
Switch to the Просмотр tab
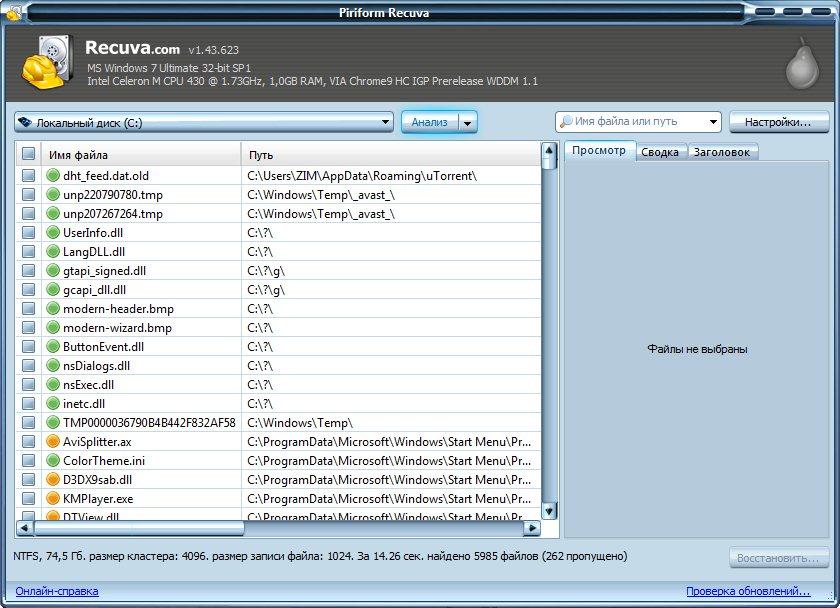pyautogui.click(x=599, y=151)
